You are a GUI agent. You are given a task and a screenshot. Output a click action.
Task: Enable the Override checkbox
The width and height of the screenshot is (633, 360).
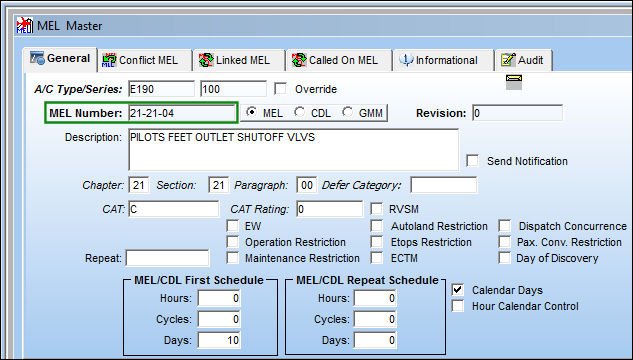(280, 89)
